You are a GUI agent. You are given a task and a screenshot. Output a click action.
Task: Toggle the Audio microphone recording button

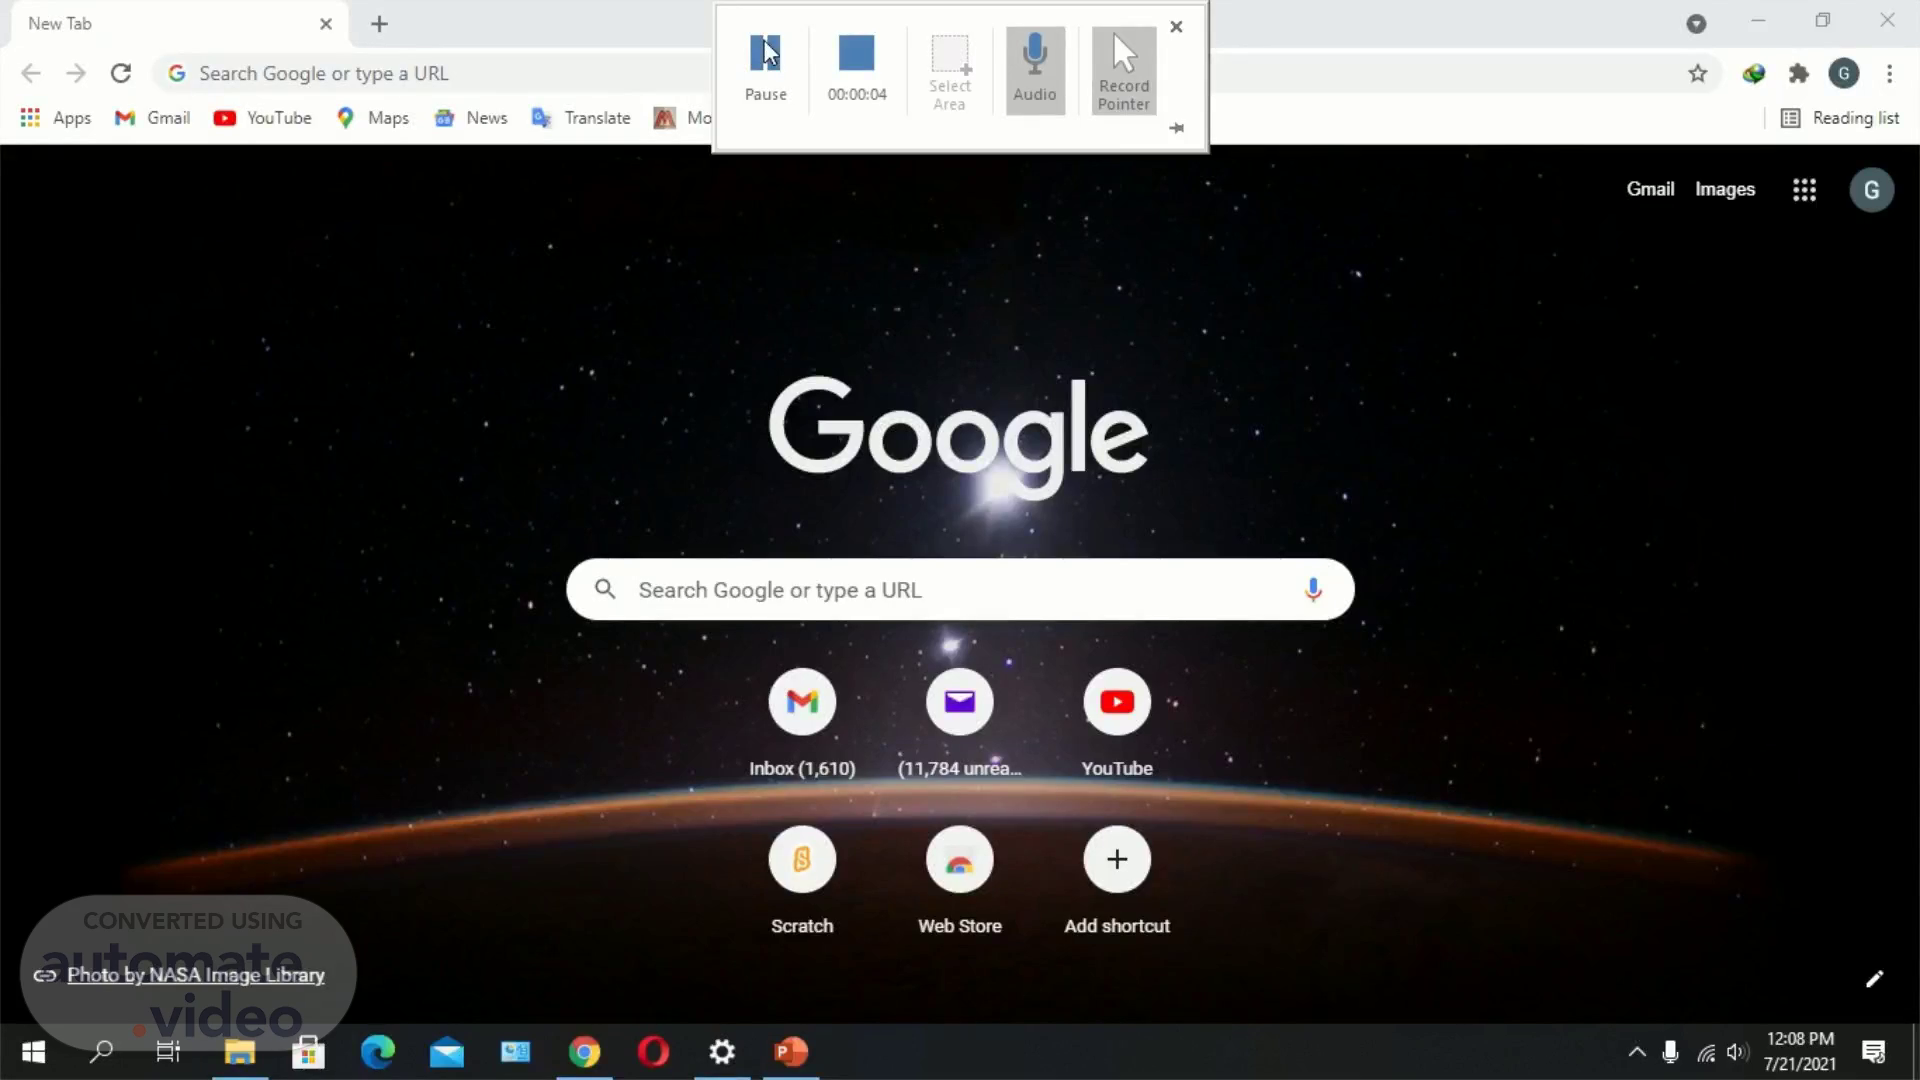[x=1035, y=69]
